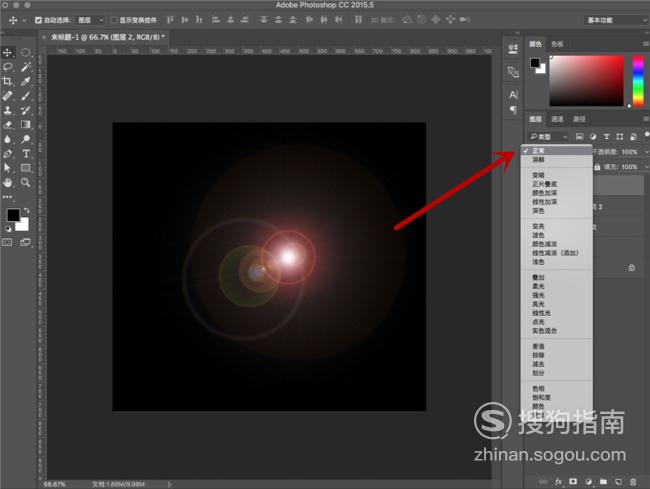Select the Brush tool
Screen dimensions: 650x489
(26, 96)
